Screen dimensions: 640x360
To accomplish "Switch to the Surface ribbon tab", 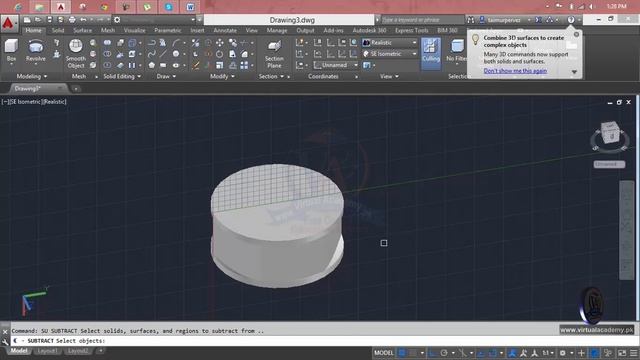I will coord(82,31).
